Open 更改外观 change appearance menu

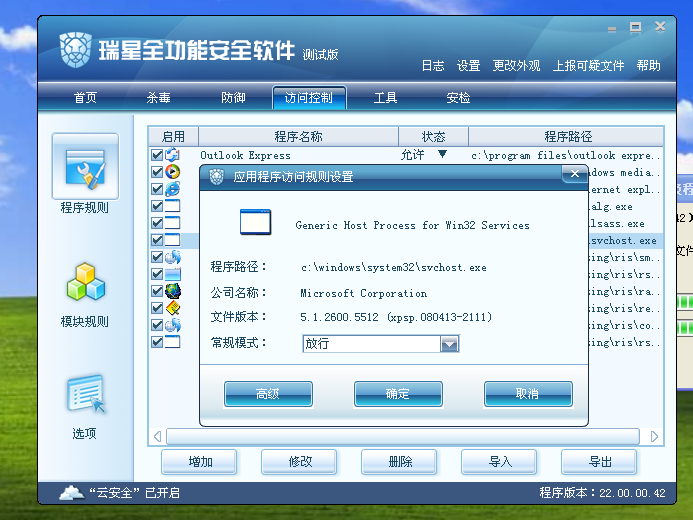coord(517,66)
